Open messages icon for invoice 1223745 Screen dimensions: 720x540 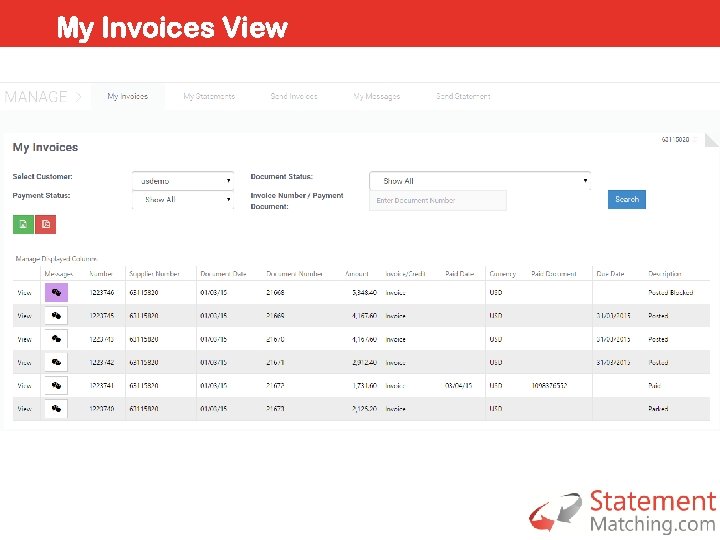56,315
